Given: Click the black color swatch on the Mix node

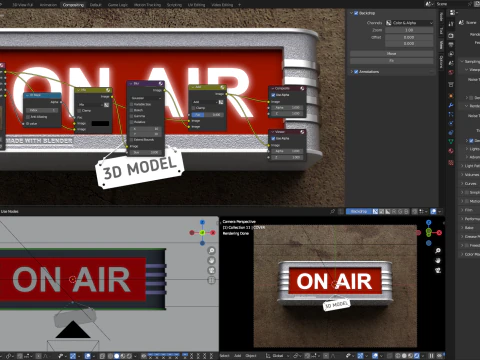Looking at the screenshot, I should tap(100, 123).
